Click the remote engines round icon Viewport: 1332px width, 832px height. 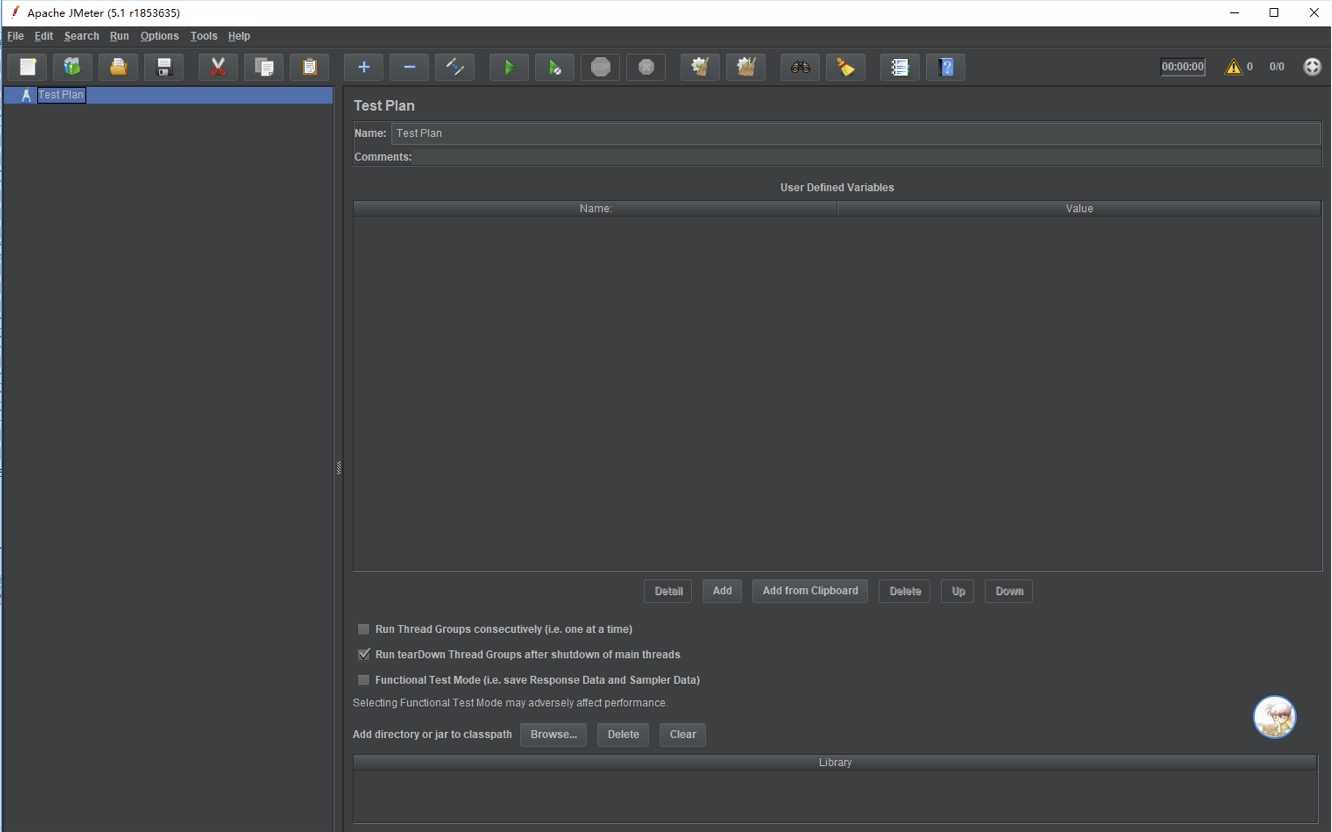point(1312,67)
